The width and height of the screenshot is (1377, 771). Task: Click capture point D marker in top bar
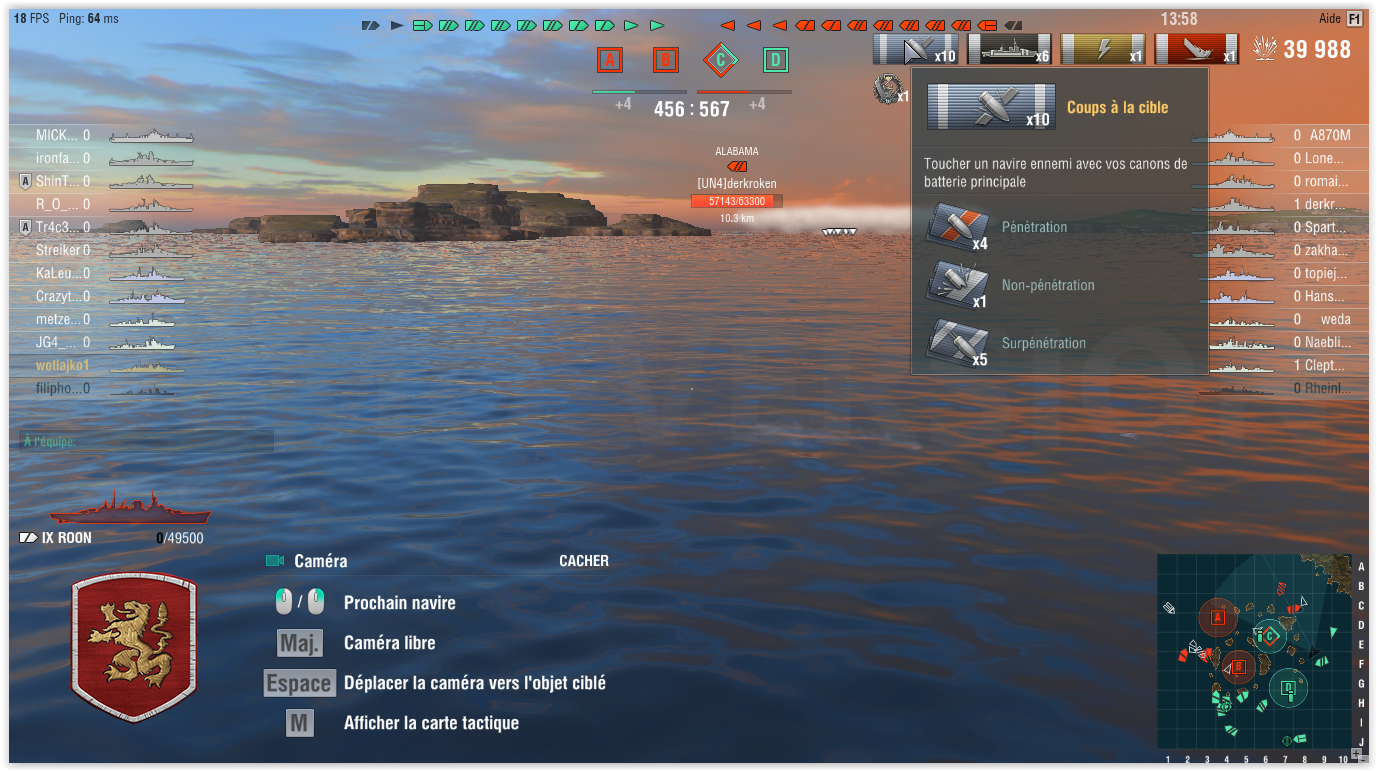coord(775,61)
